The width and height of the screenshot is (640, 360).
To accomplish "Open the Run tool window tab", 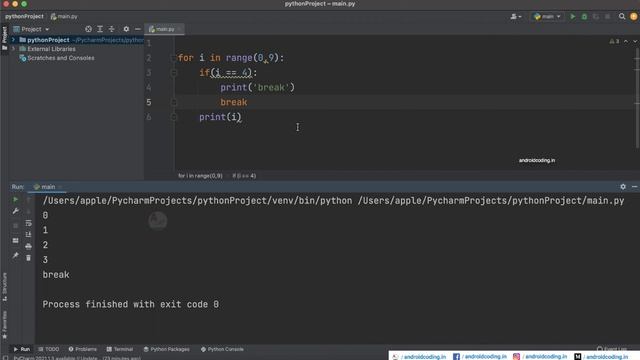I will 22,349.
